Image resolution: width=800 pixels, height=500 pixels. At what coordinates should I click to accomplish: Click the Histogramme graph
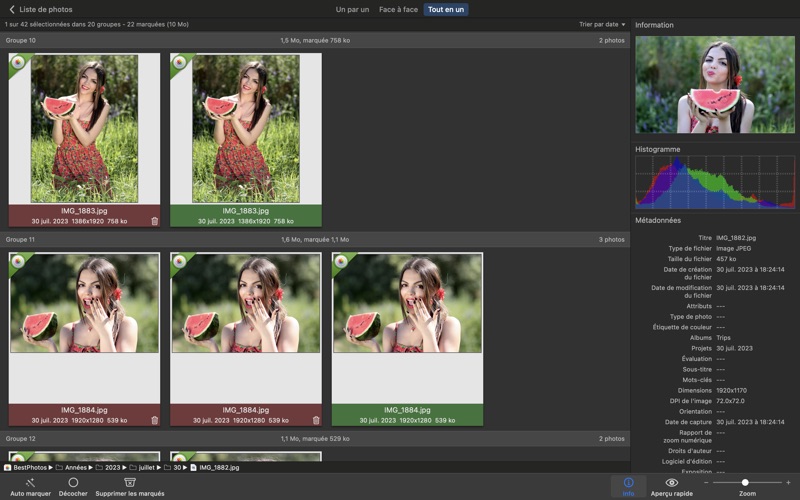pos(715,182)
